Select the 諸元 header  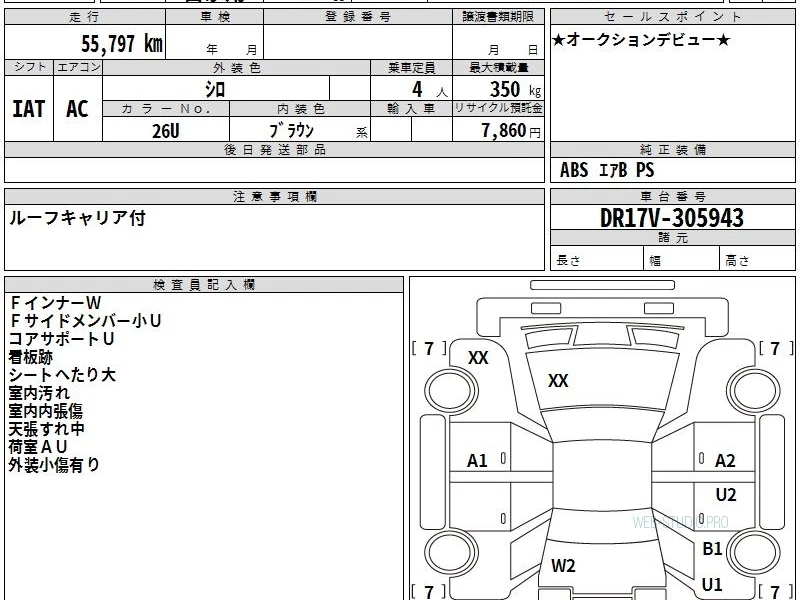[672, 238]
